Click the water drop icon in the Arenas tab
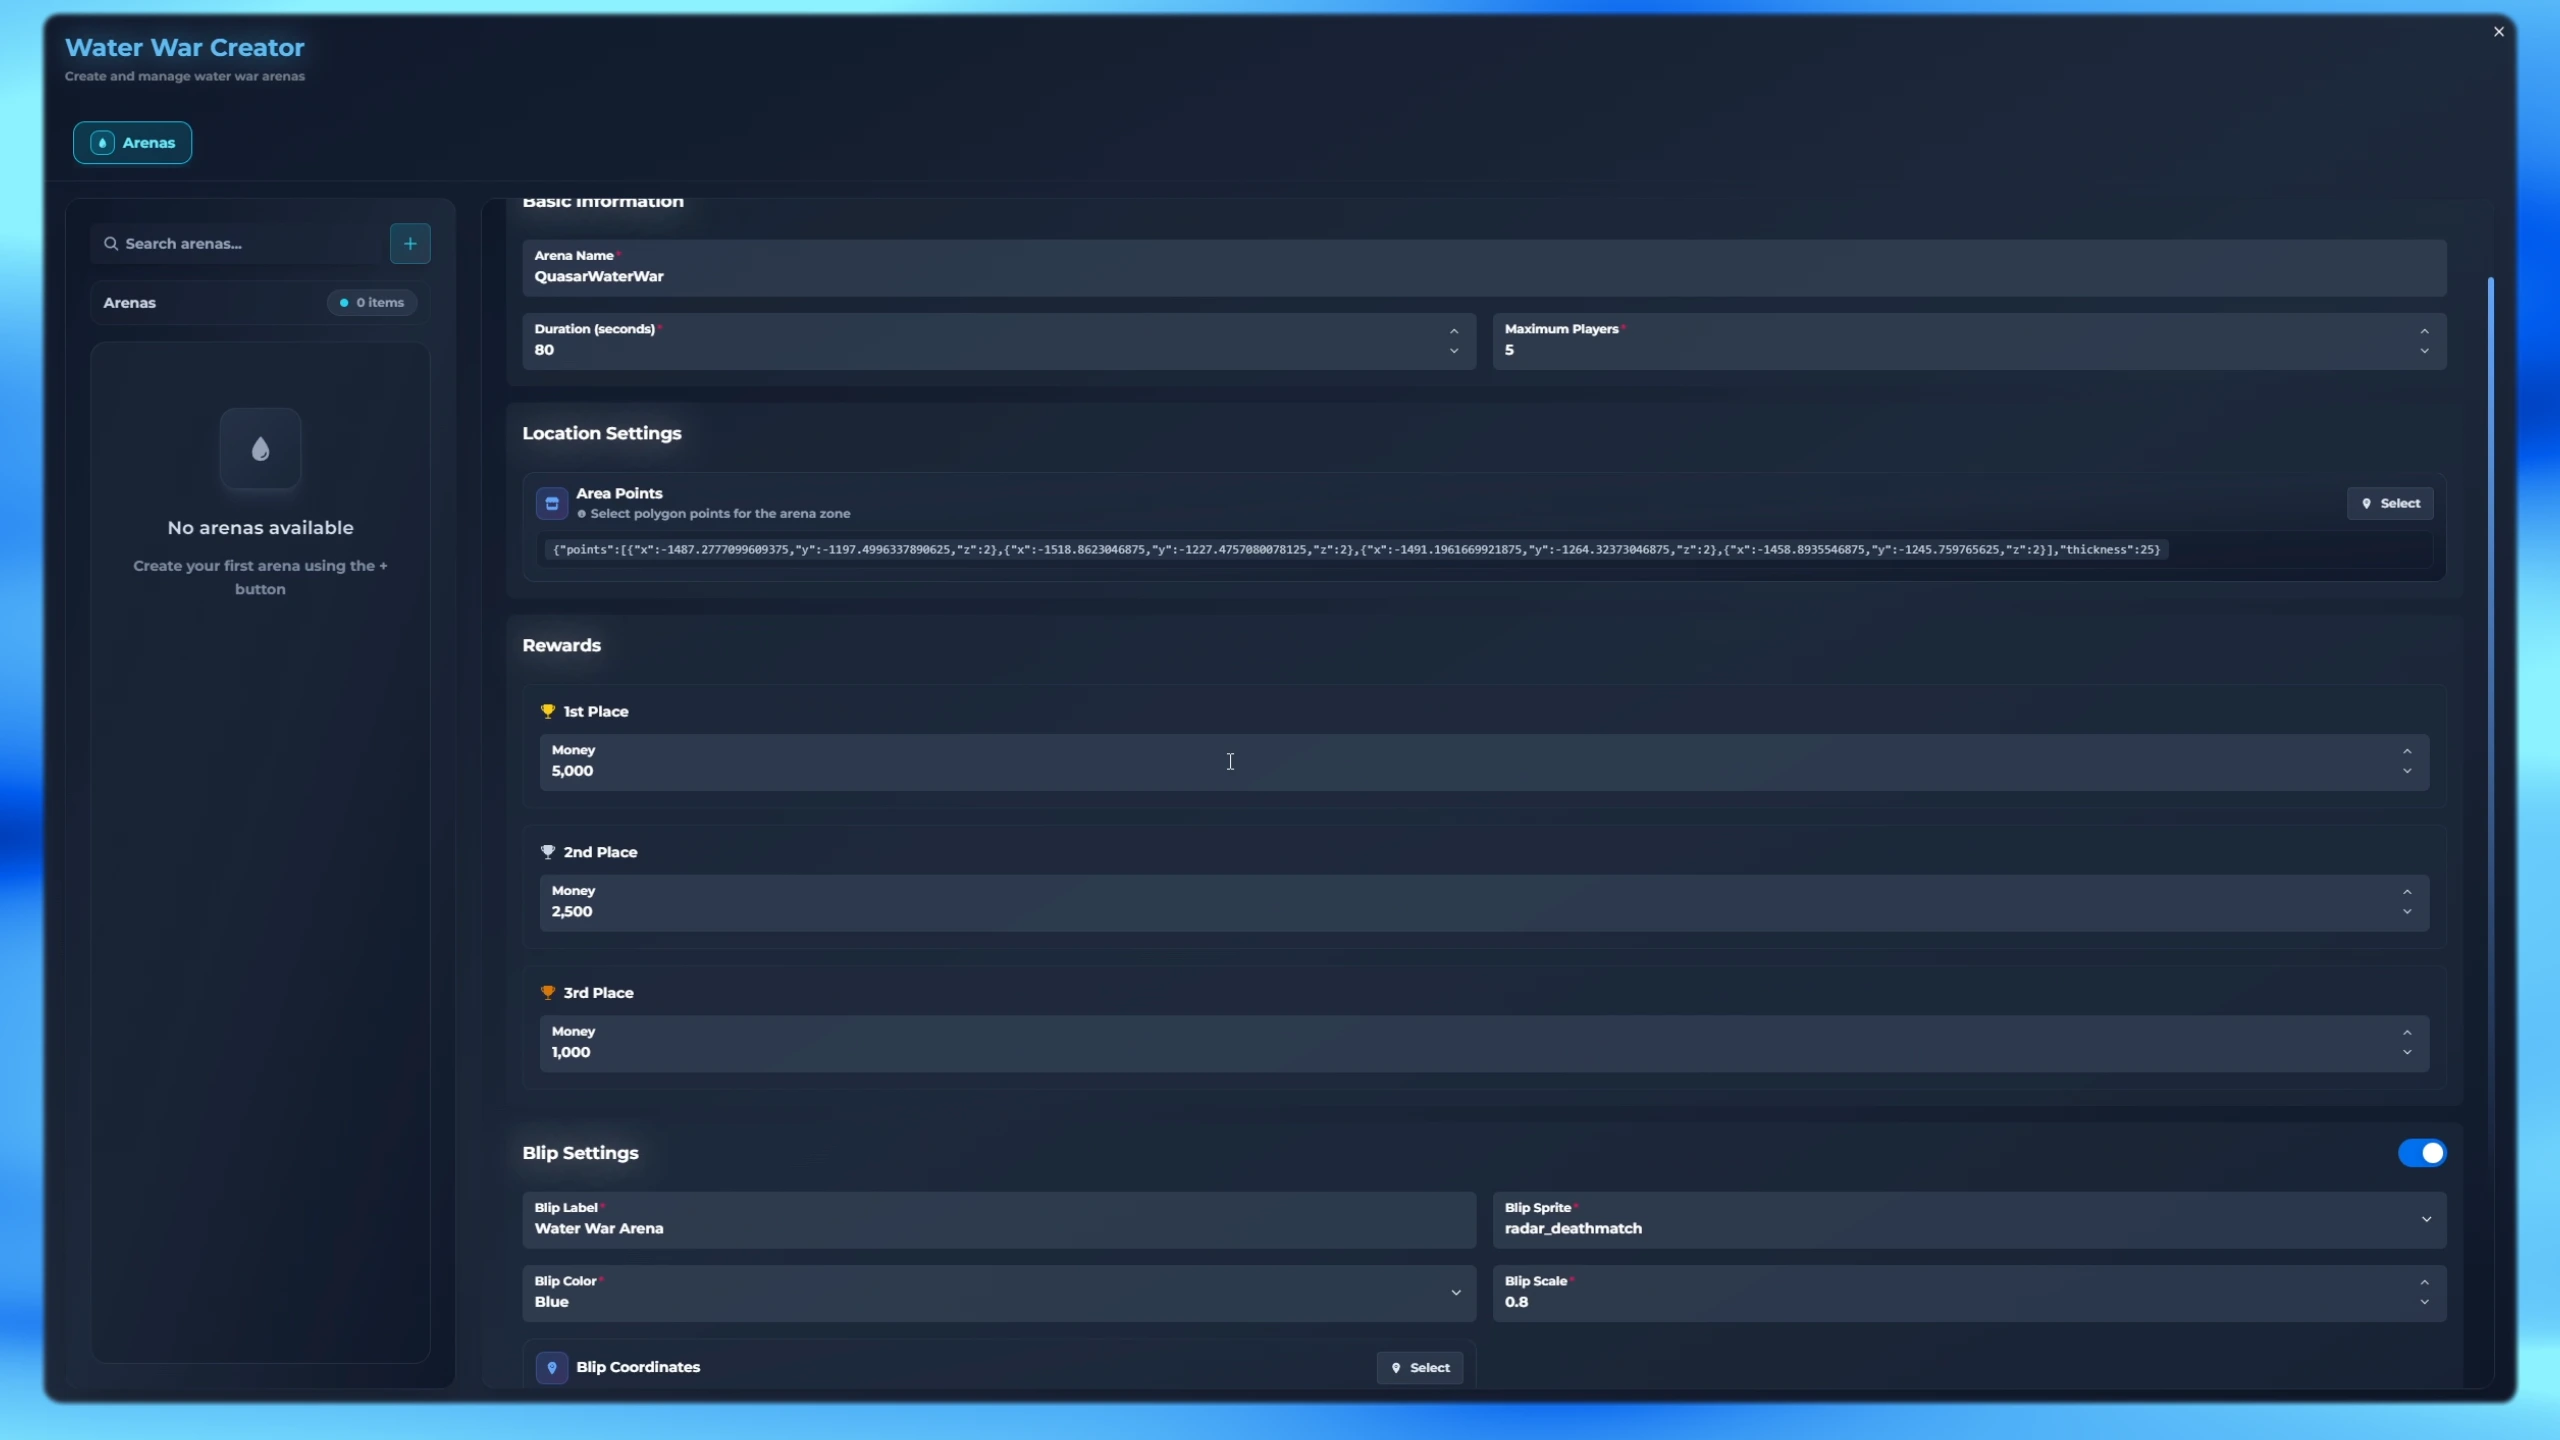This screenshot has width=2560, height=1440. coord(102,143)
